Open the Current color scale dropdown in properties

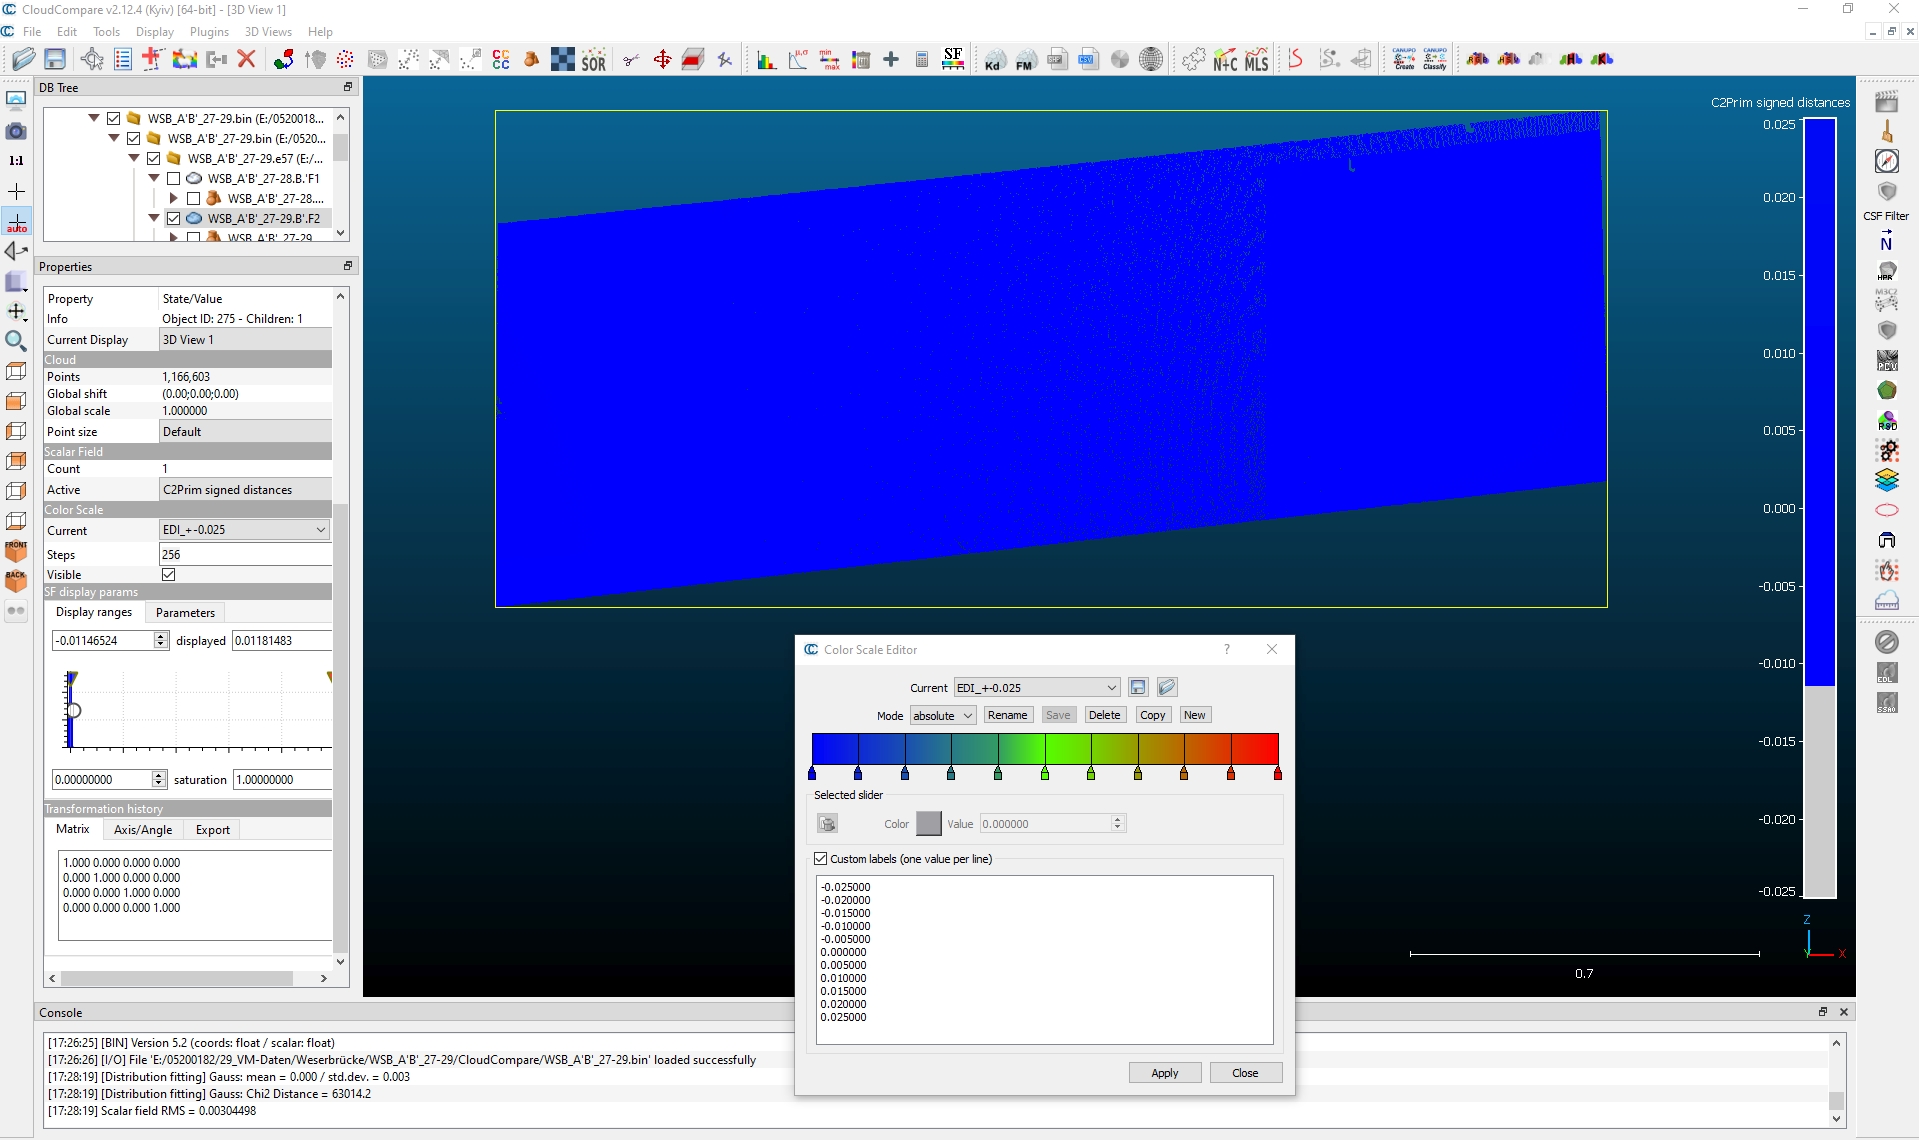point(245,530)
